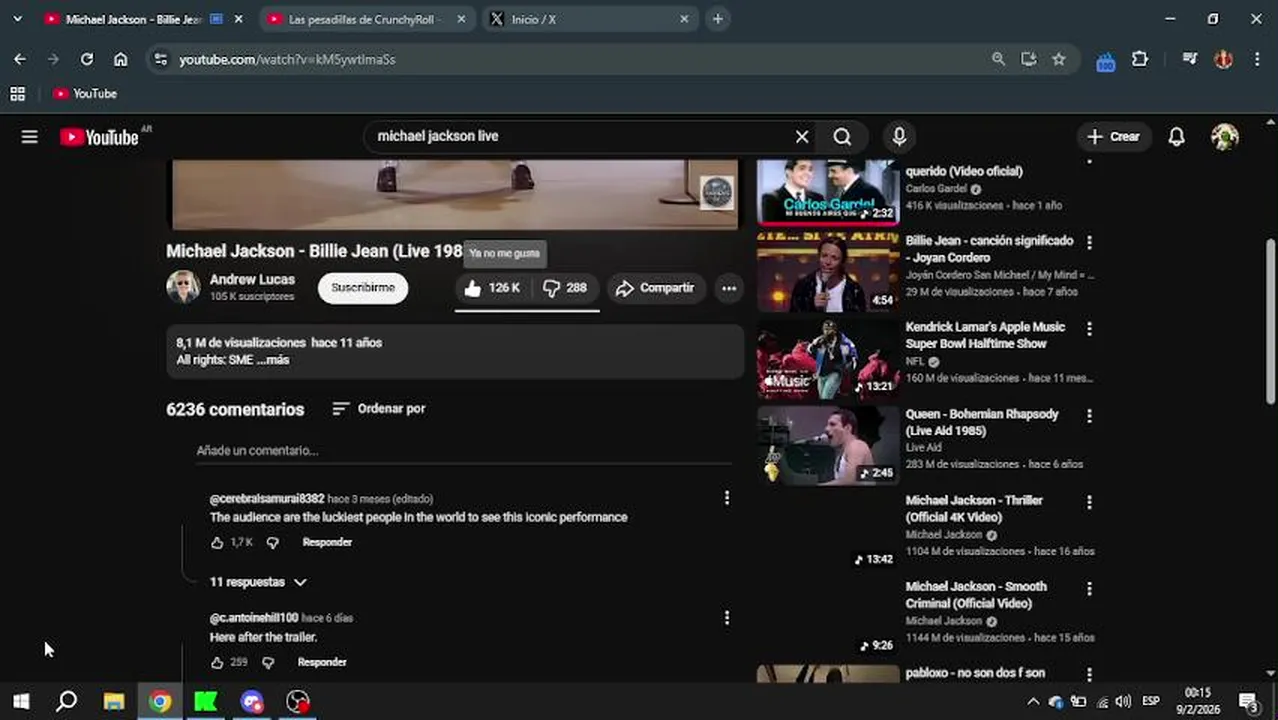1278x720 pixels.
Task: Expand video description with ...más
Action: 273,360
